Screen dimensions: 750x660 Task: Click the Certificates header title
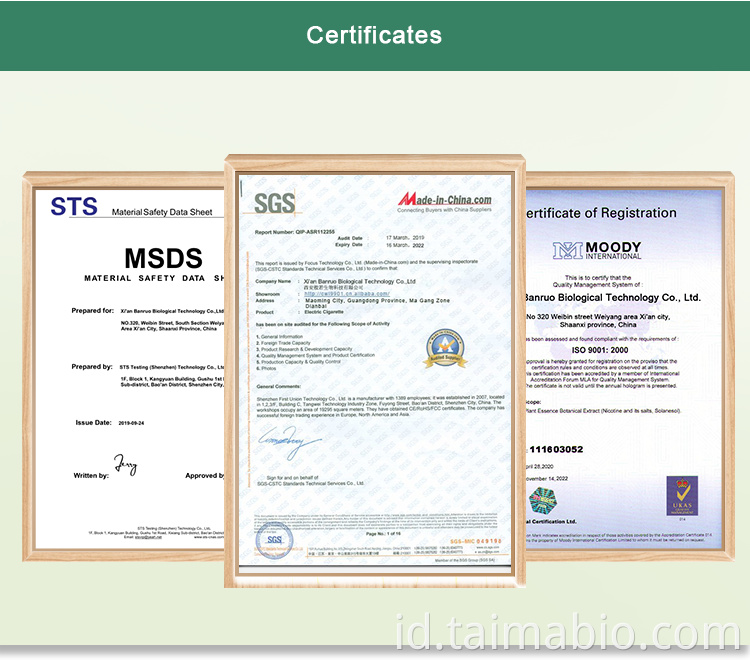click(x=374, y=35)
